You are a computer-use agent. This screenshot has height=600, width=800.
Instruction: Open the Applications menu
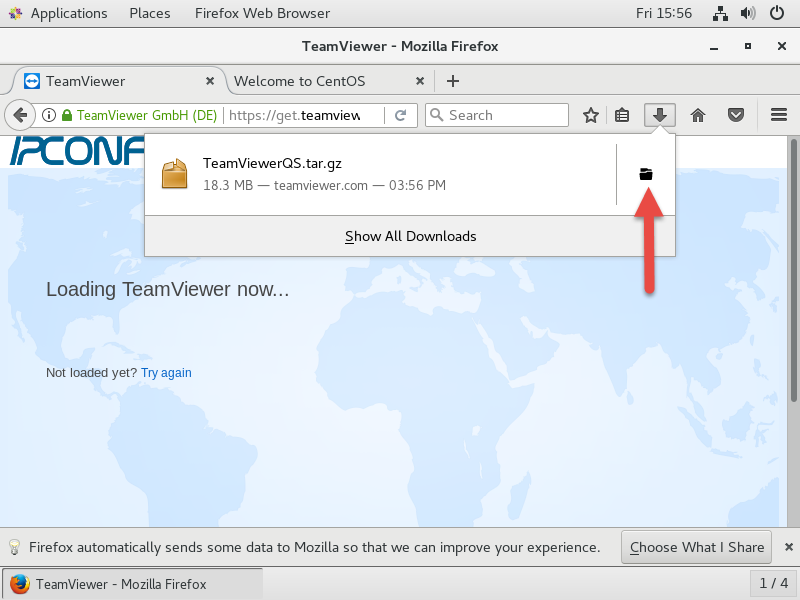click(69, 13)
